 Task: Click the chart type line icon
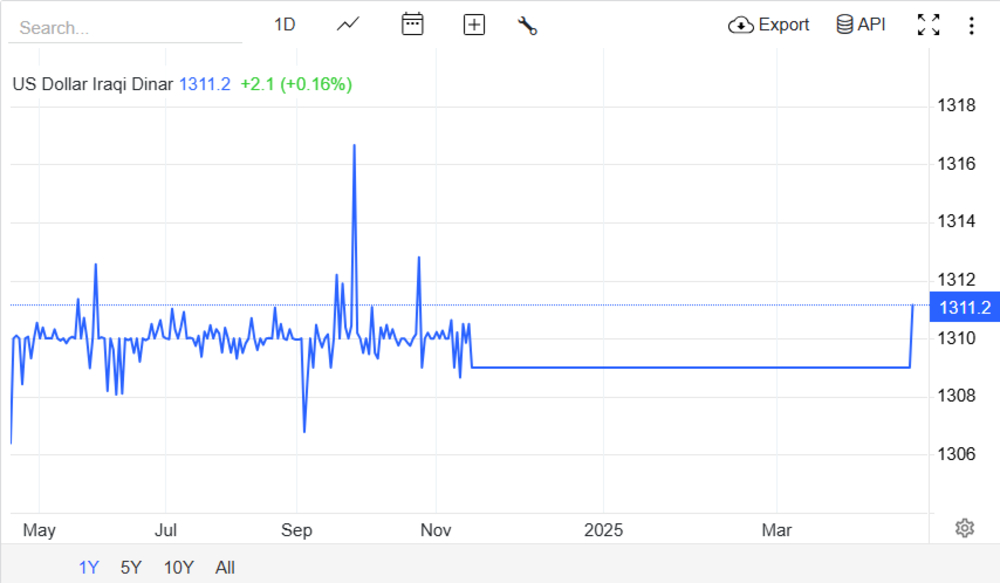(x=348, y=25)
